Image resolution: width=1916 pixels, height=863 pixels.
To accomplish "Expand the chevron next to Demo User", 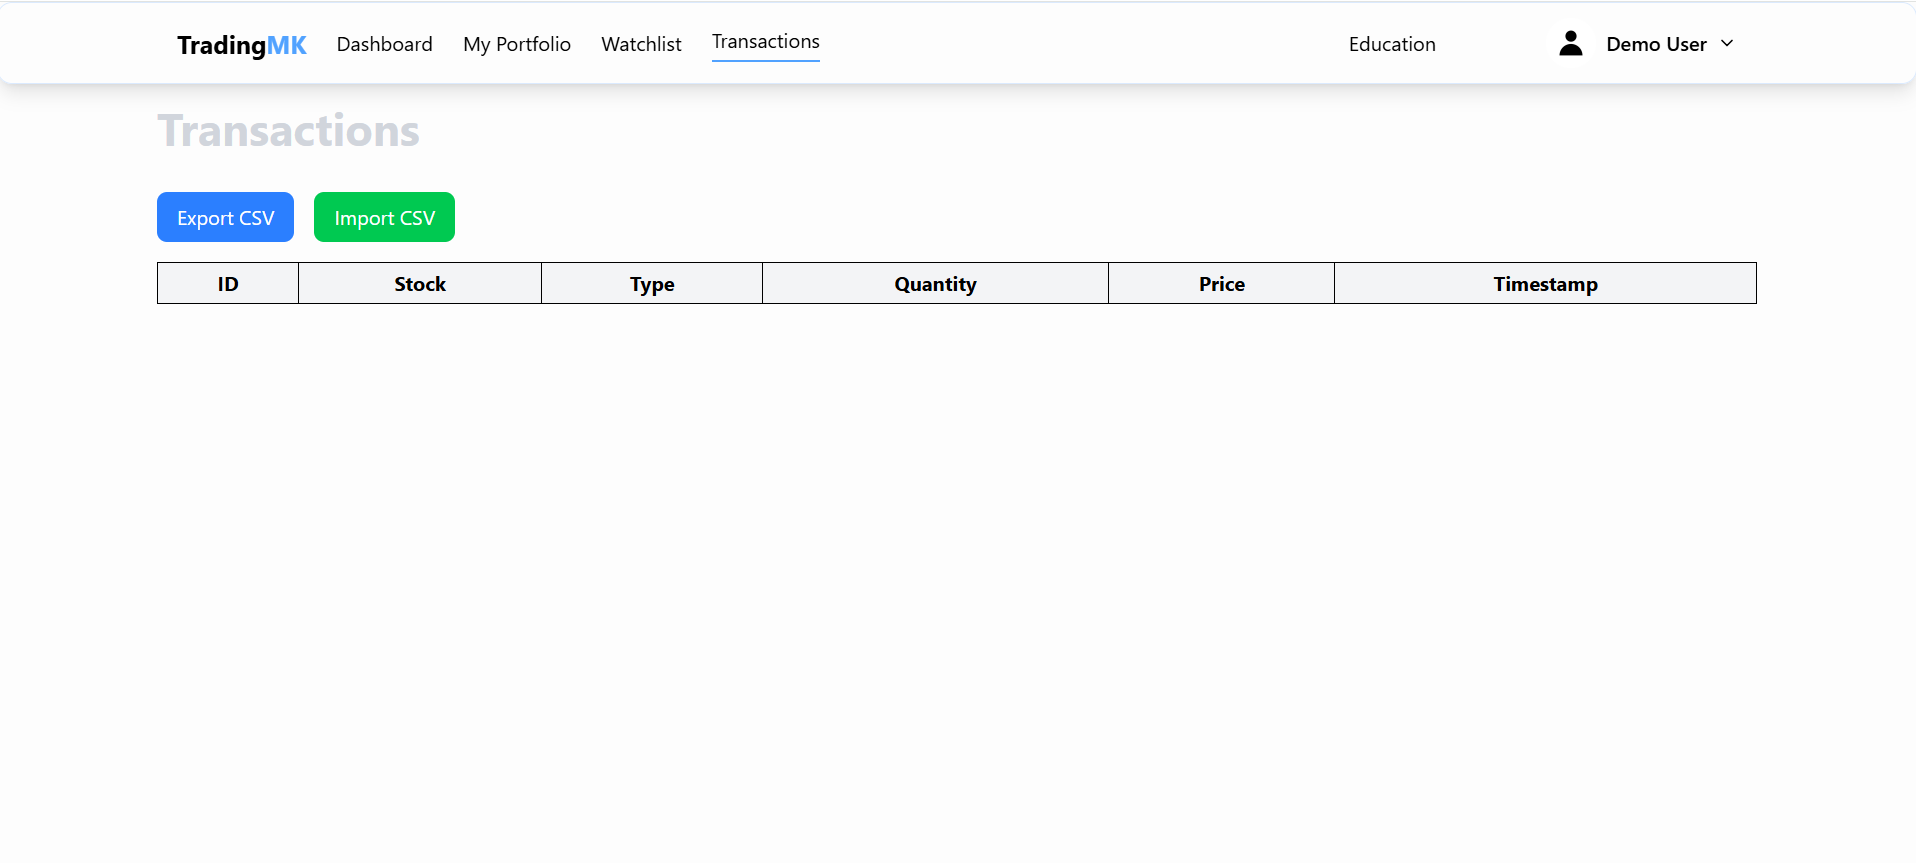I will click(x=1727, y=44).
